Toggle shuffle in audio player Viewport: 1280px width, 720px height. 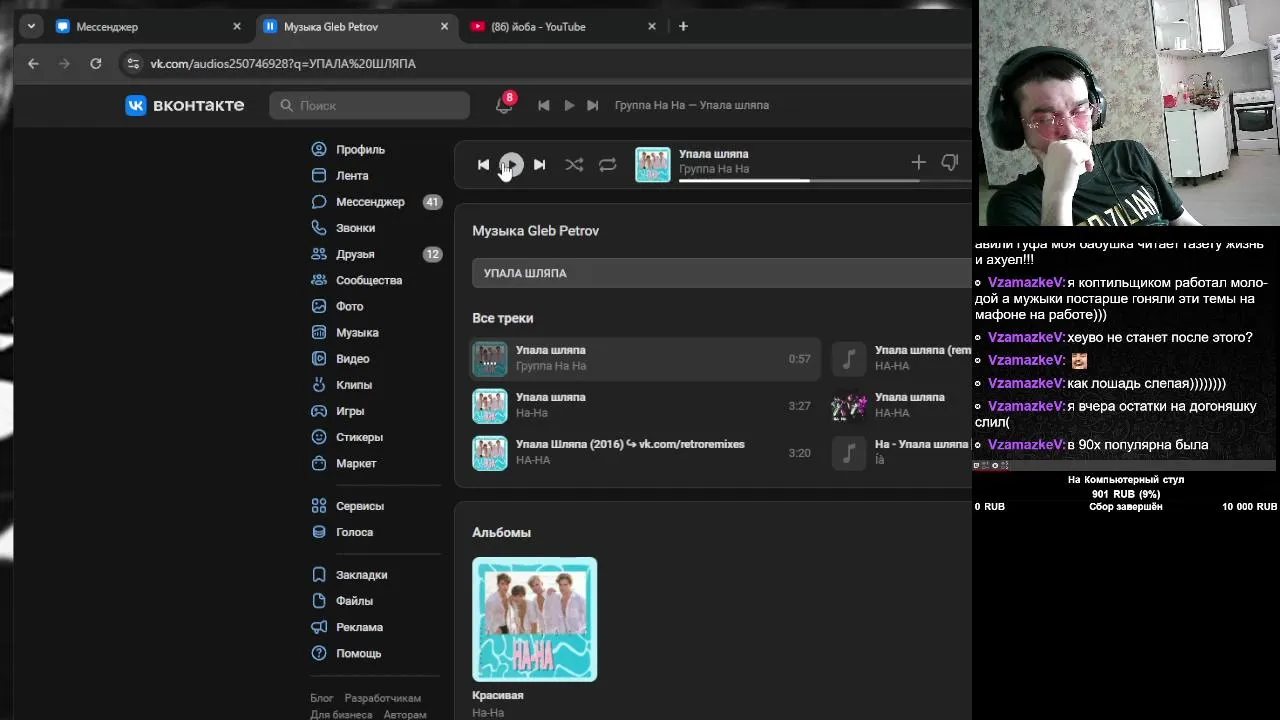click(574, 165)
